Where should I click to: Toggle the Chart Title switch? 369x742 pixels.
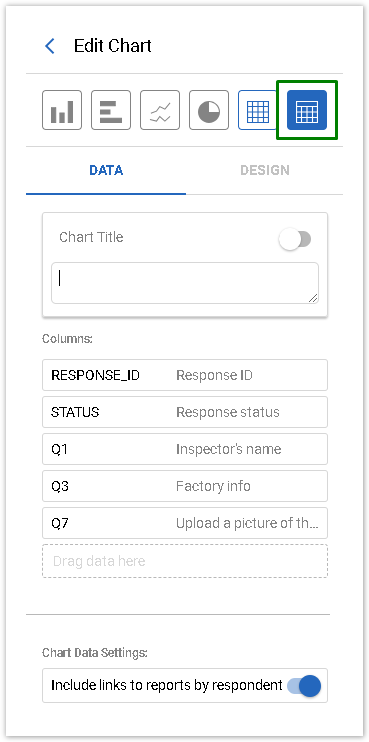pos(295,239)
